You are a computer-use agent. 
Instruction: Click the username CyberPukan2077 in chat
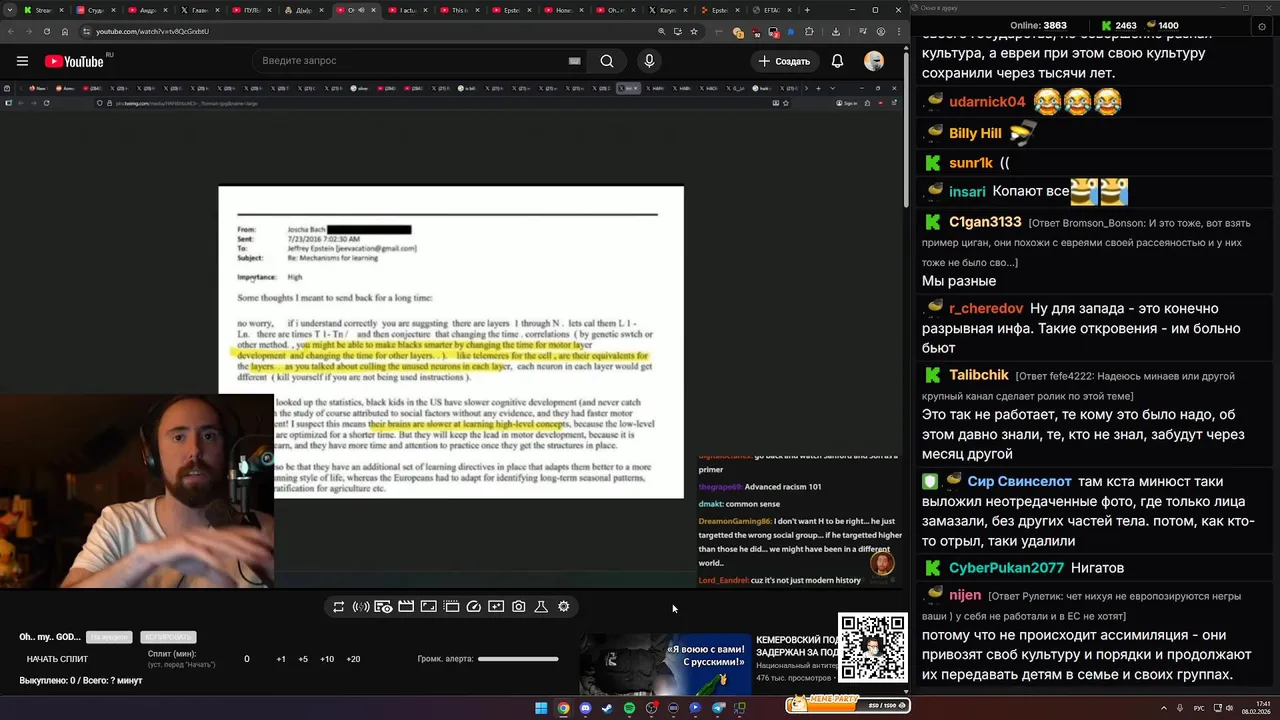pyautogui.click(x=1006, y=568)
